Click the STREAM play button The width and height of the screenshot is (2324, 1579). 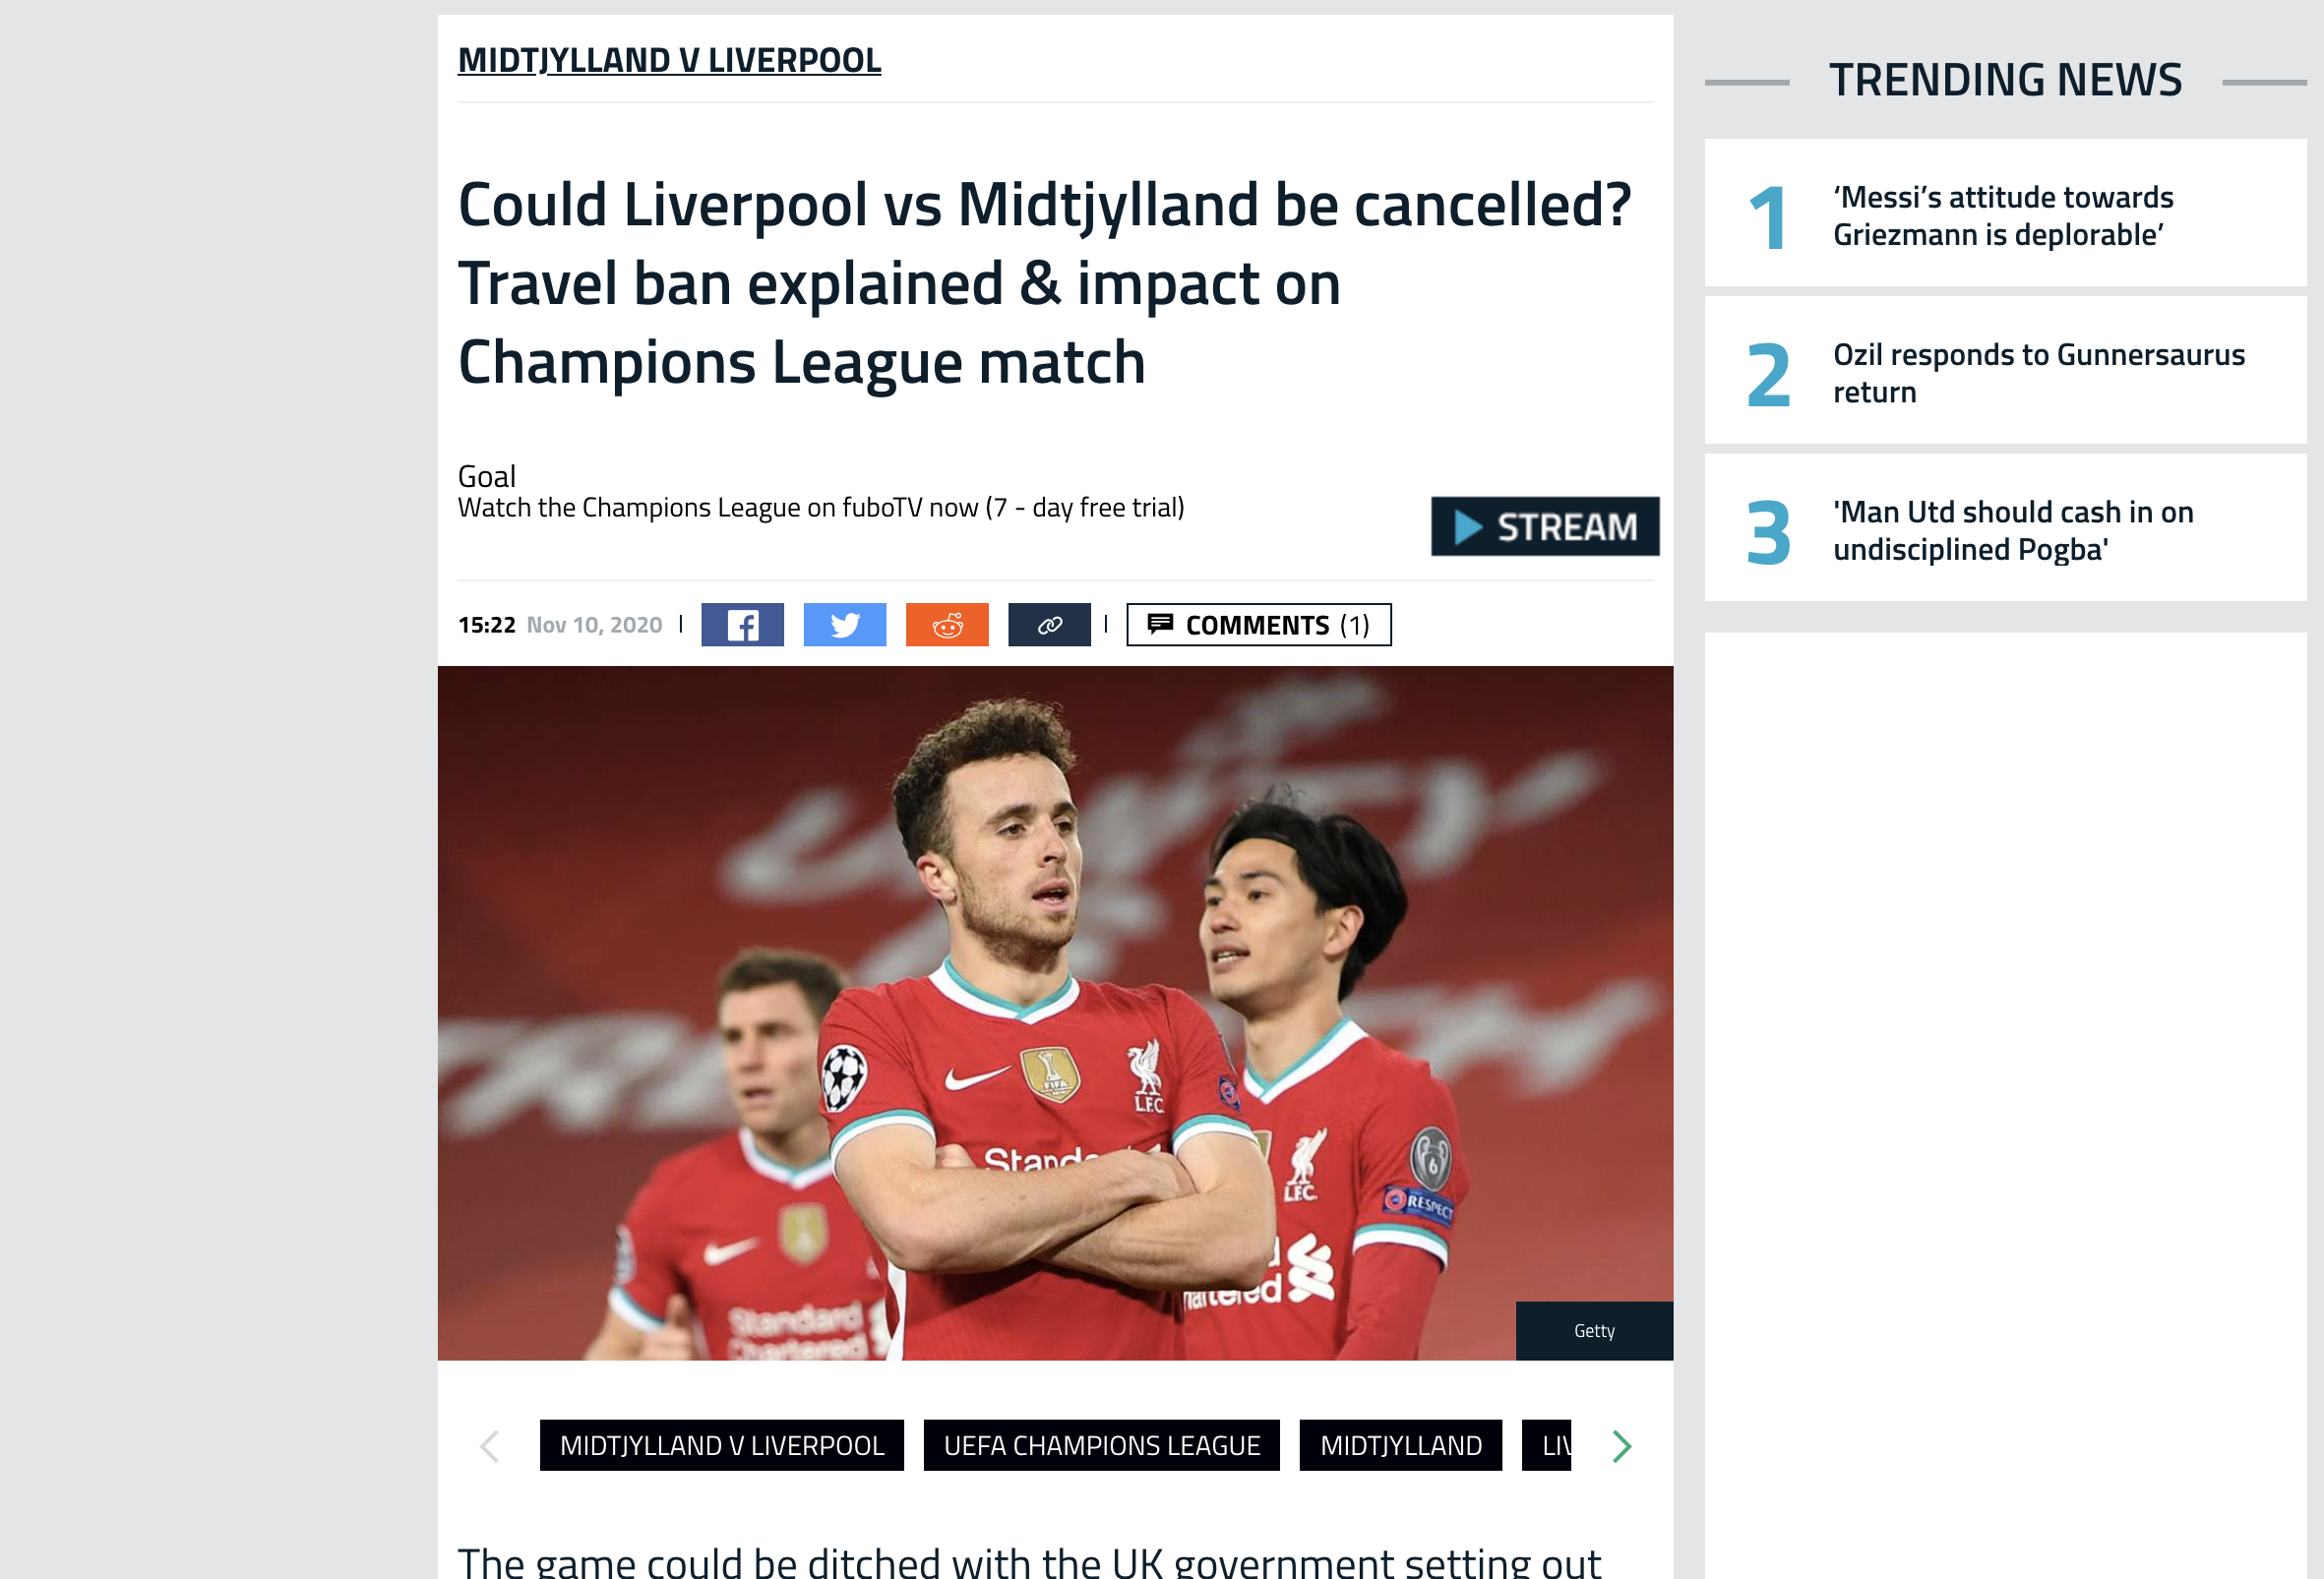point(1545,526)
